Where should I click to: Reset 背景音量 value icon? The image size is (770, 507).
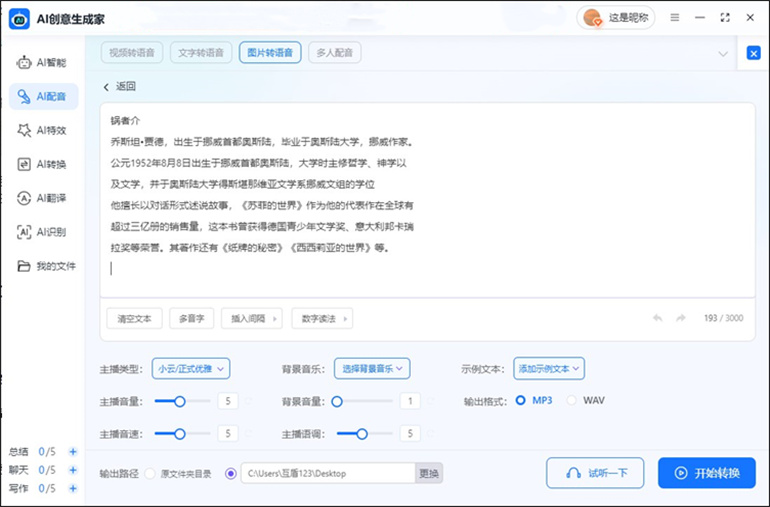pos(431,401)
